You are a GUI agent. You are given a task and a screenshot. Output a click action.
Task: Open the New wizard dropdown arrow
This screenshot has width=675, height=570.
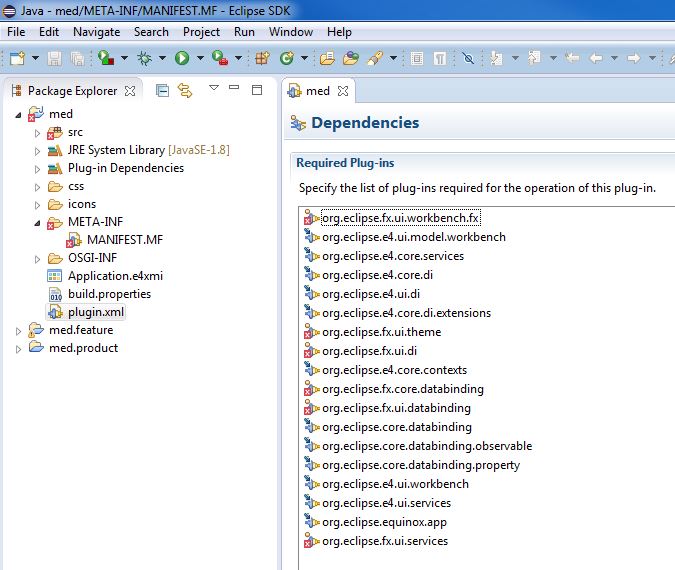35,58
